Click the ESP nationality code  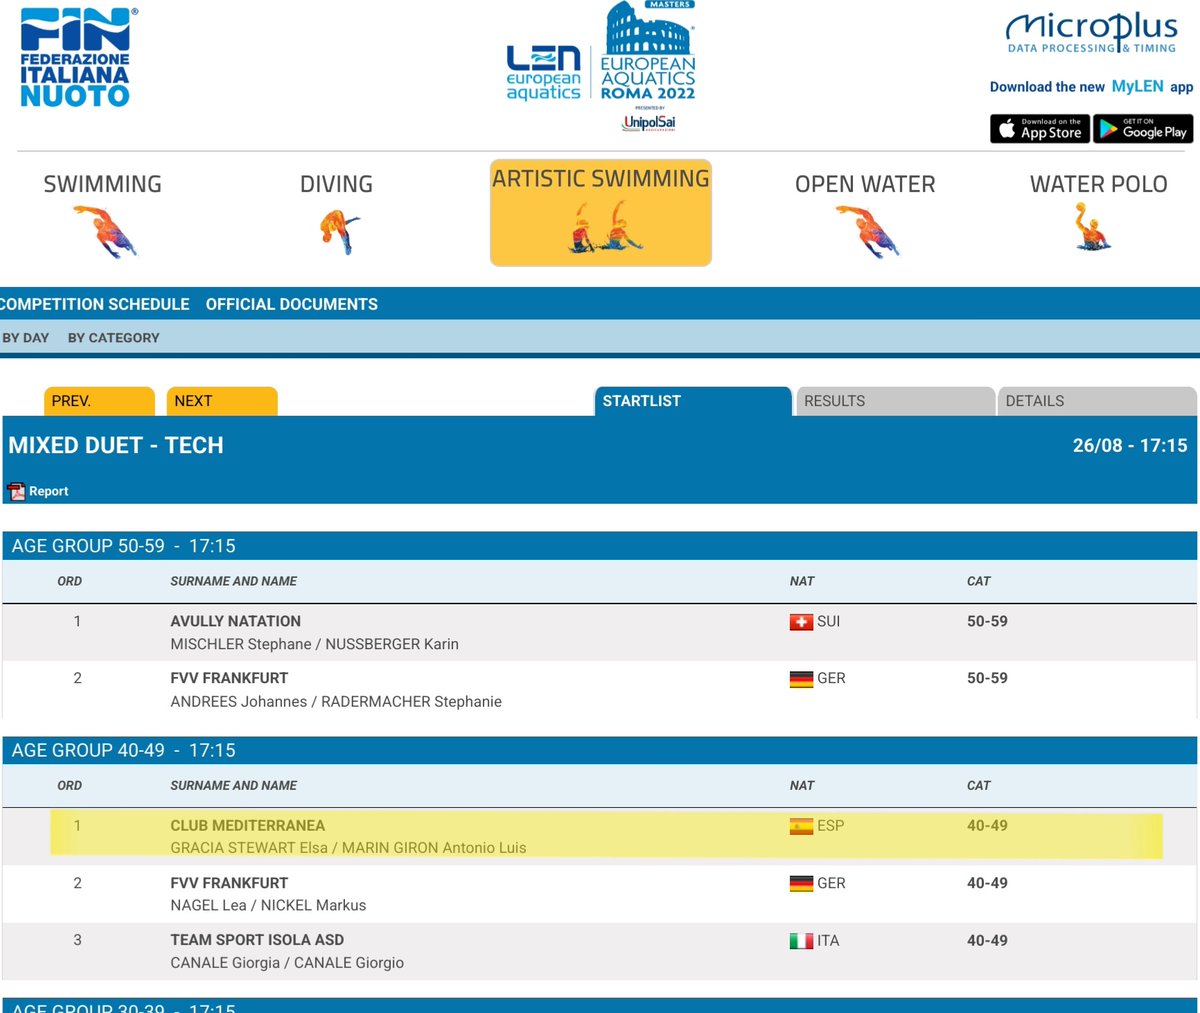[x=831, y=826]
